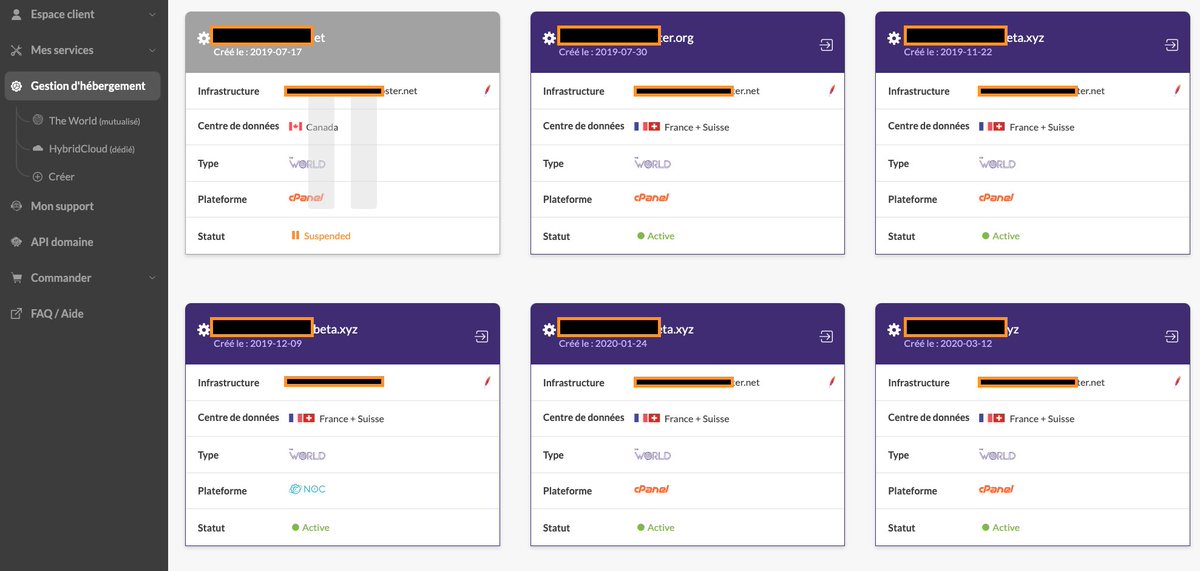Screen dimensions: 1200x571
Task: Open gear settings on card created 2019-12-09
Action: coord(204,330)
